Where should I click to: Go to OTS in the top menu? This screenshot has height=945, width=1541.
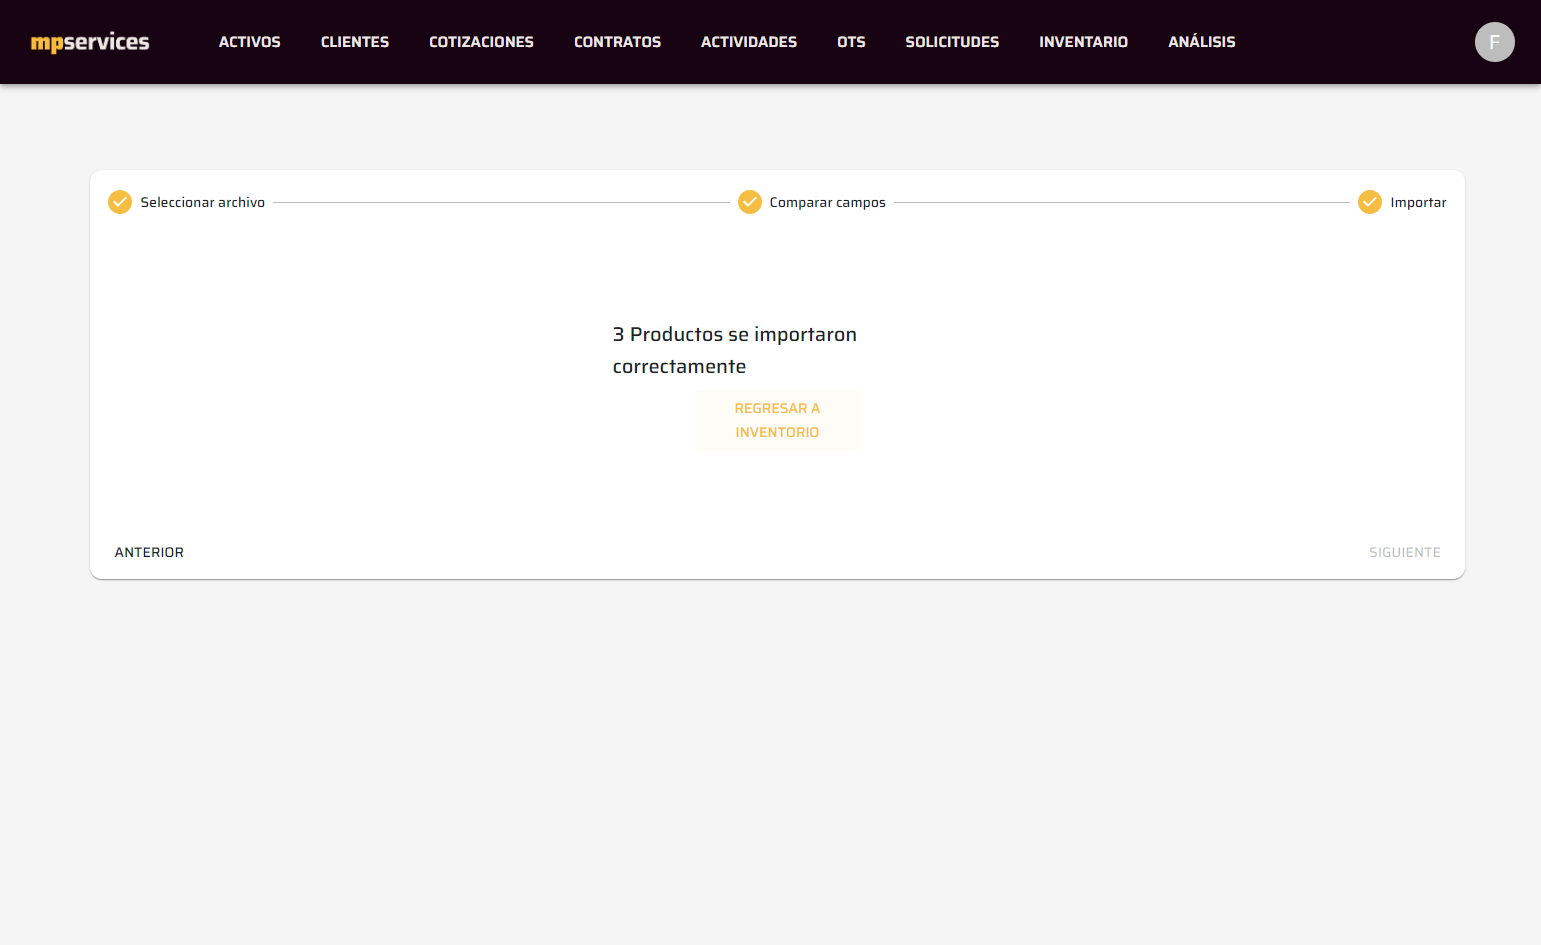coord(851,42)
